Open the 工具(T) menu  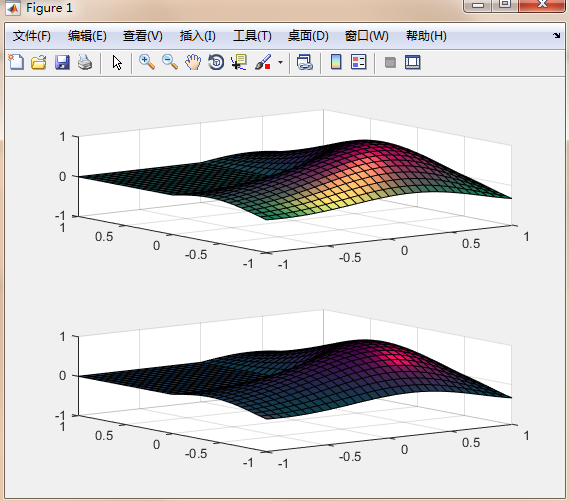[x=252, y=36]
